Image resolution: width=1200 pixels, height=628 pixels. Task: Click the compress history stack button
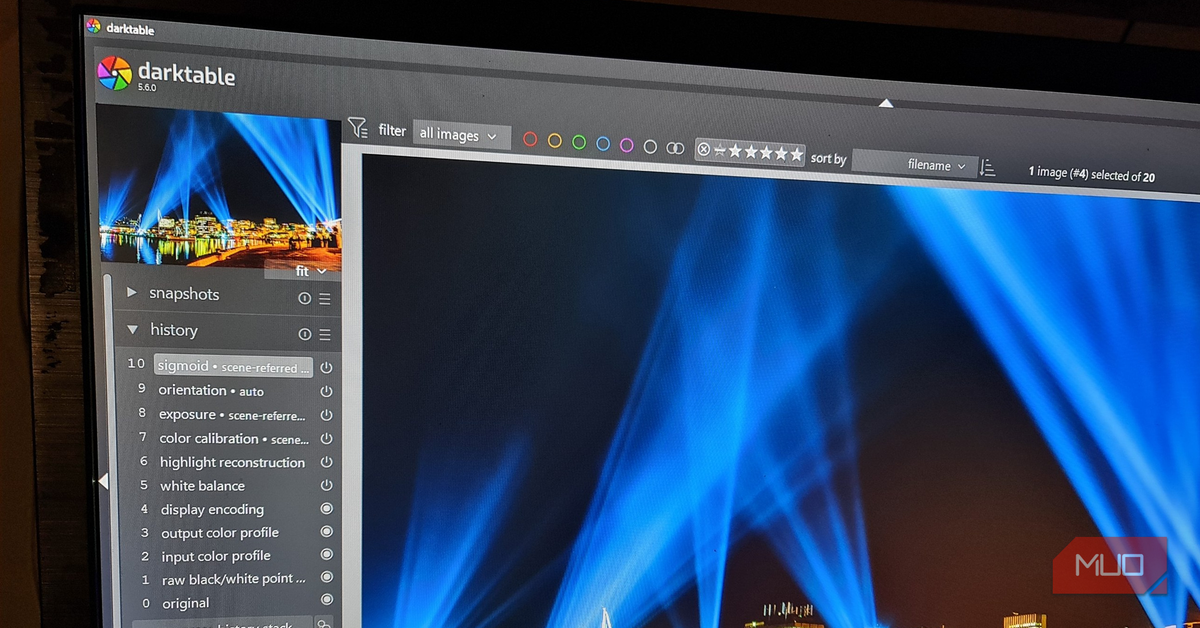coord(222,623)
